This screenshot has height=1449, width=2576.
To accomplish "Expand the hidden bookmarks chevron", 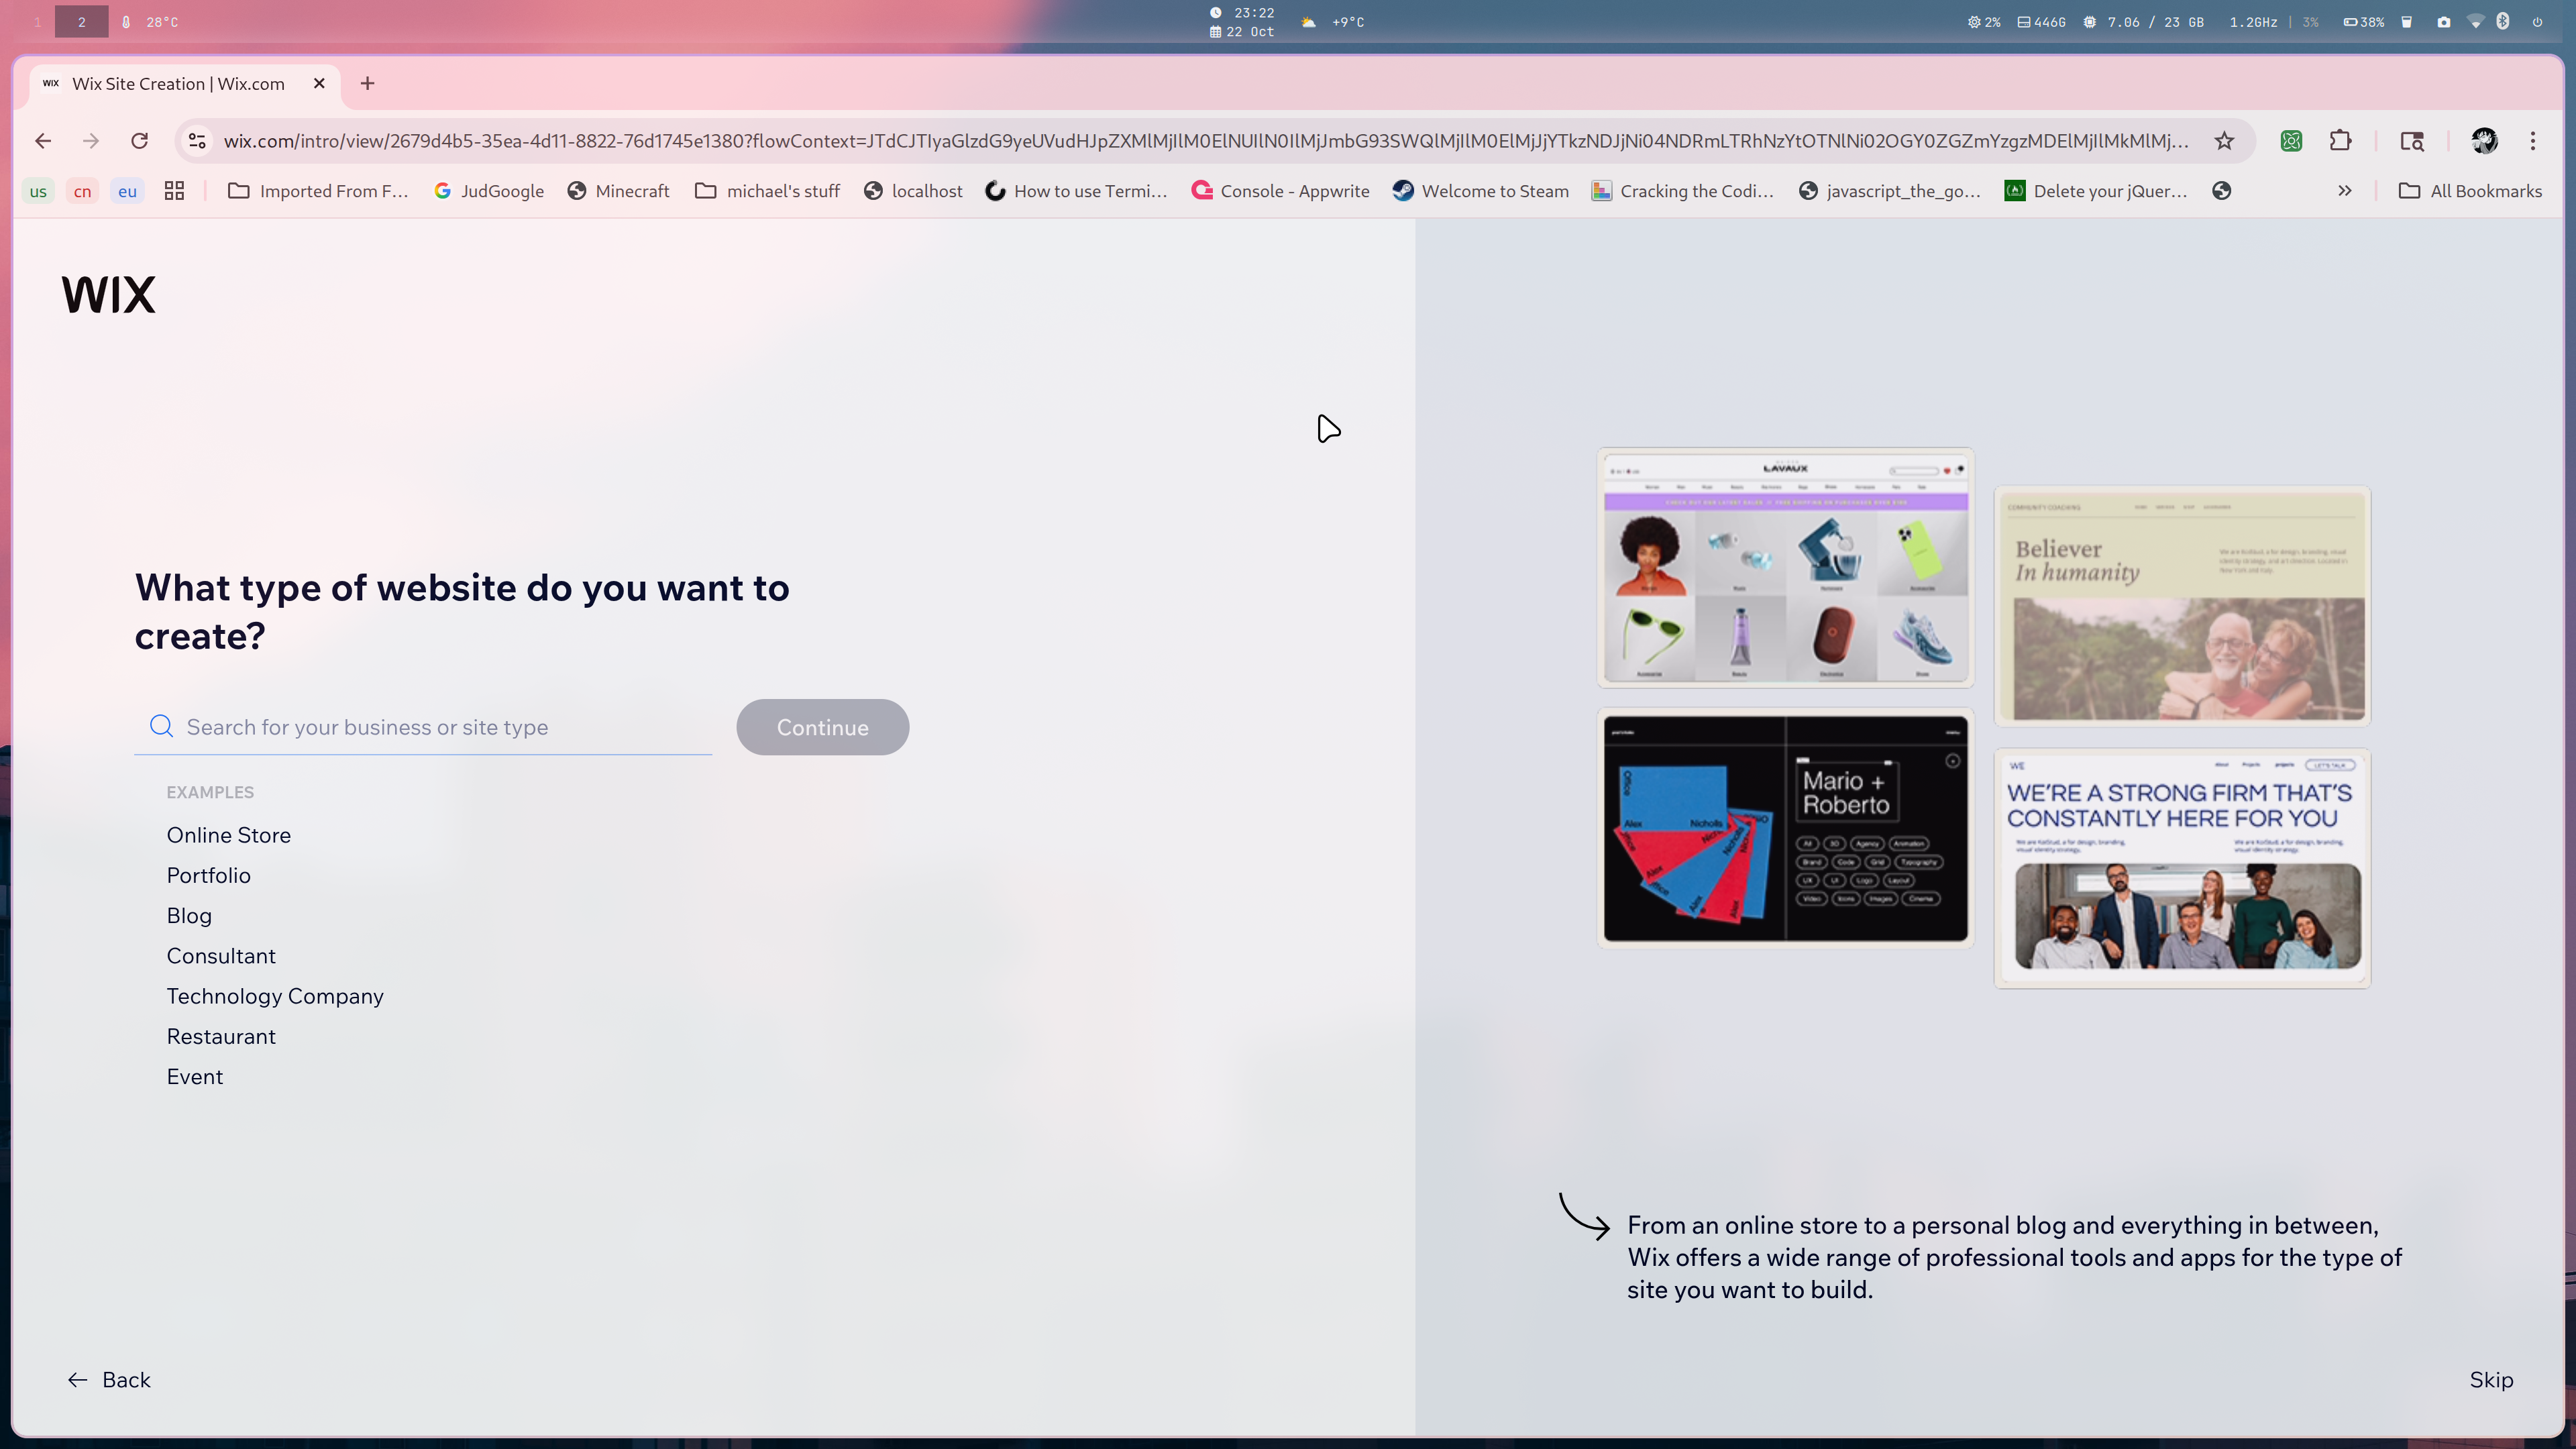I will [2345, 191].
